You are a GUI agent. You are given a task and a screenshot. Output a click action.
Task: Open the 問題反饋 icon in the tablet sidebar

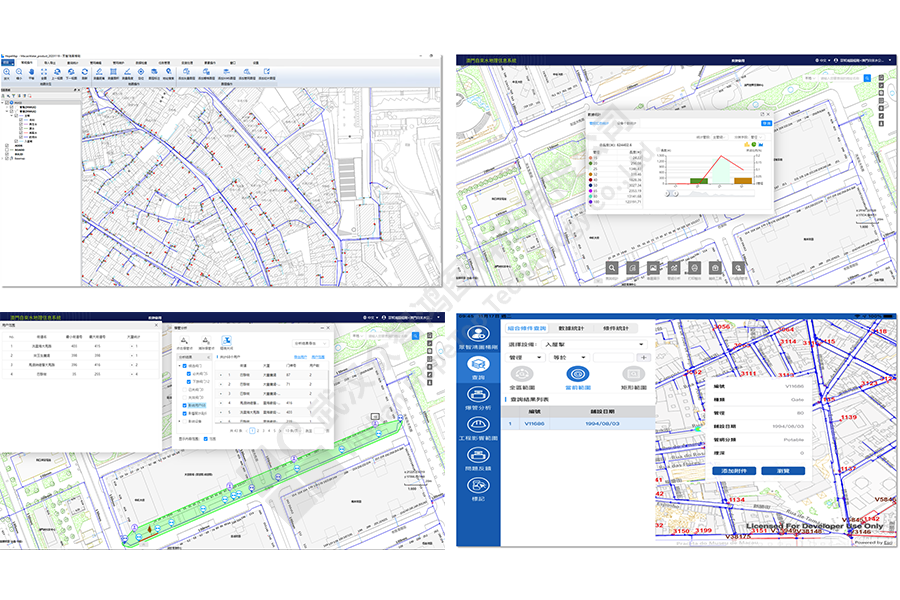coord(478,455)
